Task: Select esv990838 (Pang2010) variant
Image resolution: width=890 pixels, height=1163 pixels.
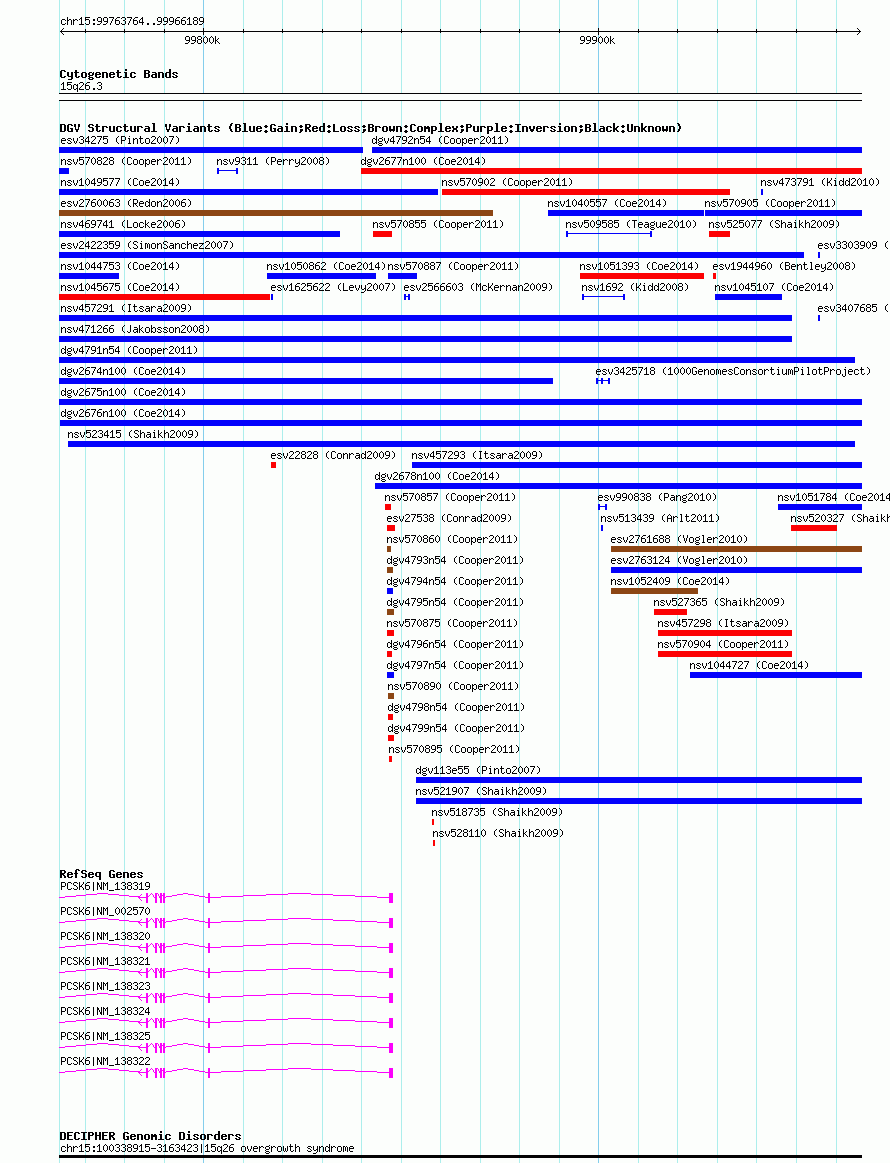Action: [x=657, y=497]
